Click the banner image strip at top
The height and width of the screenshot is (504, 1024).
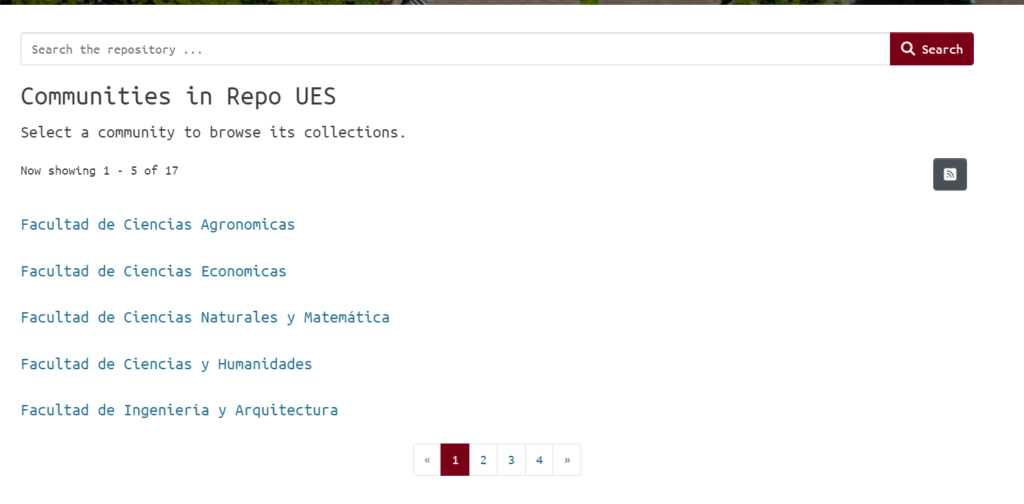[512, 2]
